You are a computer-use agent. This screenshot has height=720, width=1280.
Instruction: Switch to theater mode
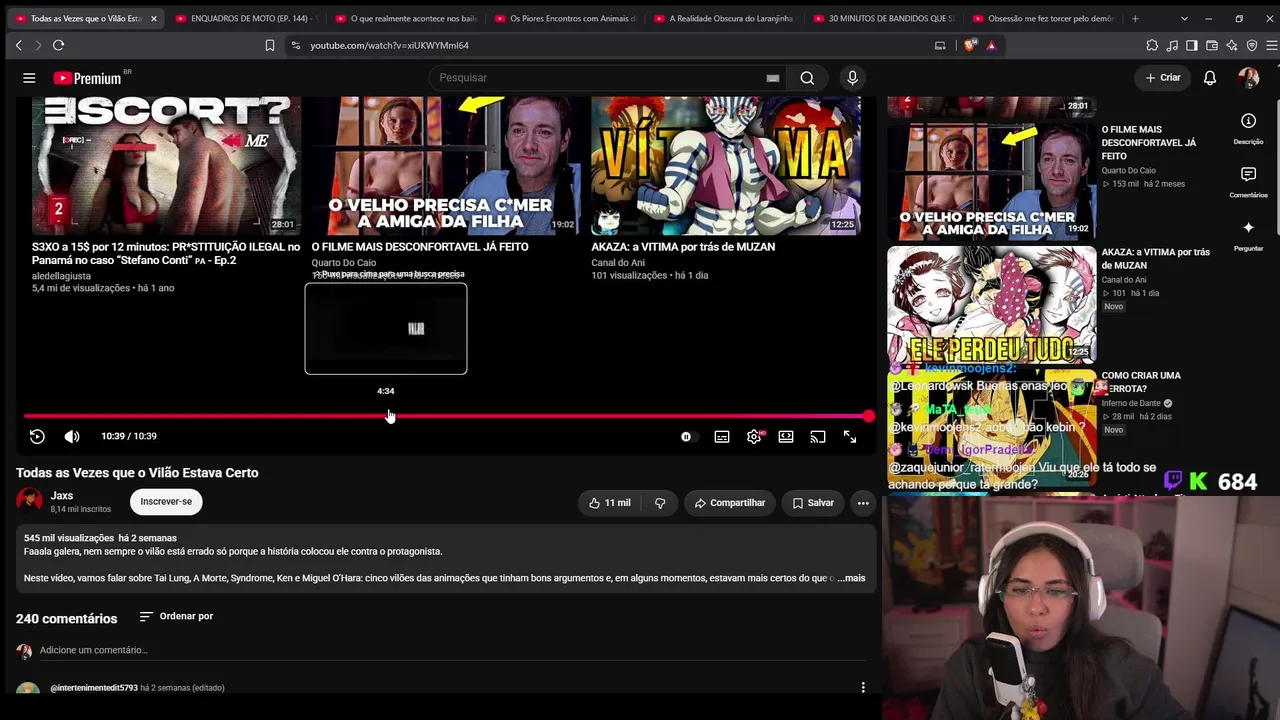786,437
